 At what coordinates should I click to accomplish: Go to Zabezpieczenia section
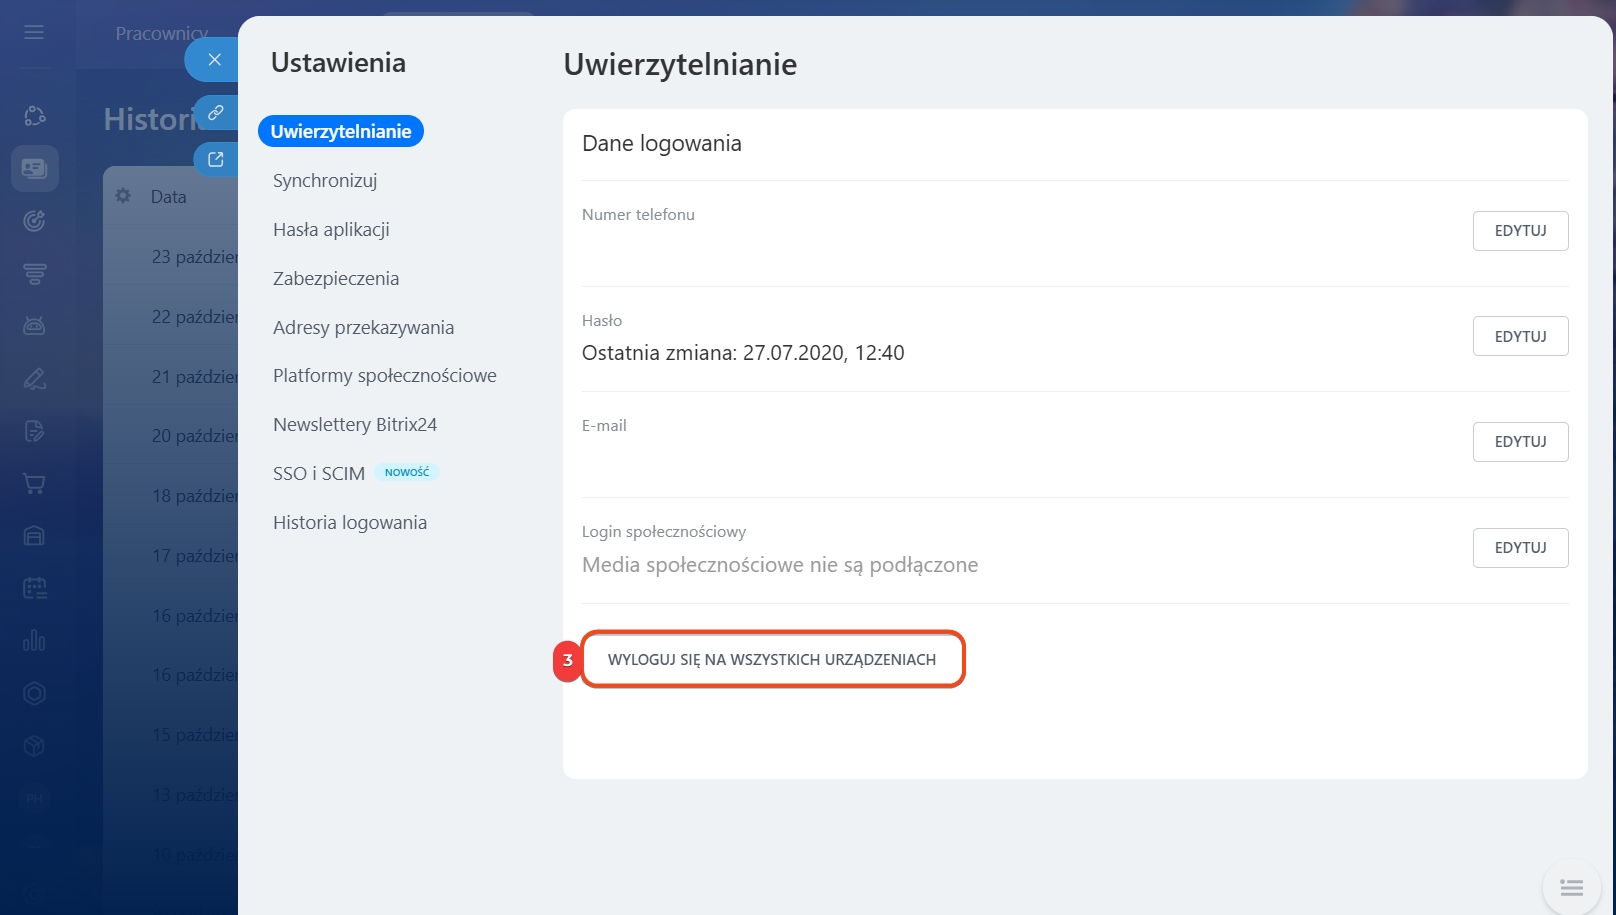(336, 279)
